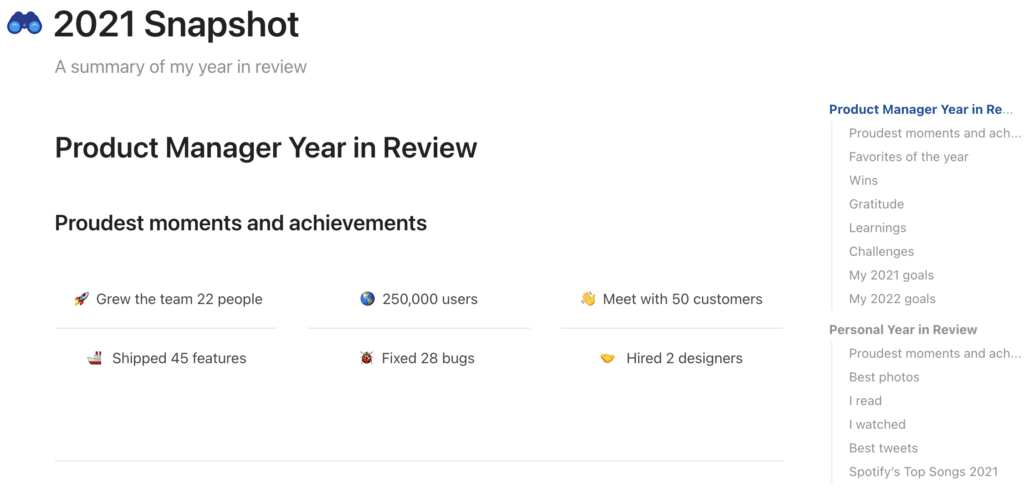Click the ship emoji beside Shipped features

pos(95,358)
